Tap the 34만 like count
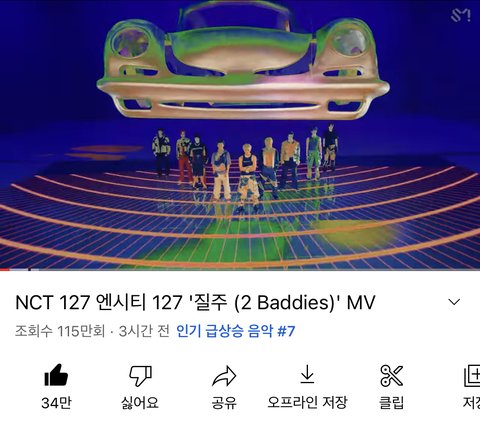 click(x=56, y=403)
